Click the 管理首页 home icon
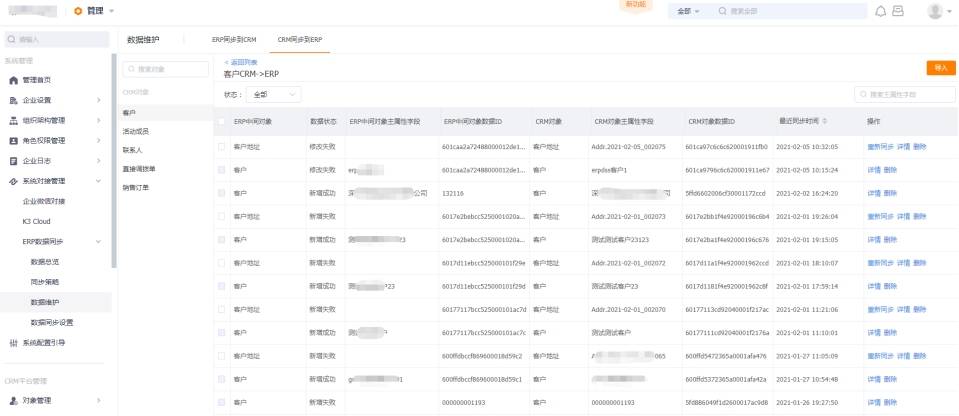The height and width of the screenshot is (416, 959). [x=13, y=80]
